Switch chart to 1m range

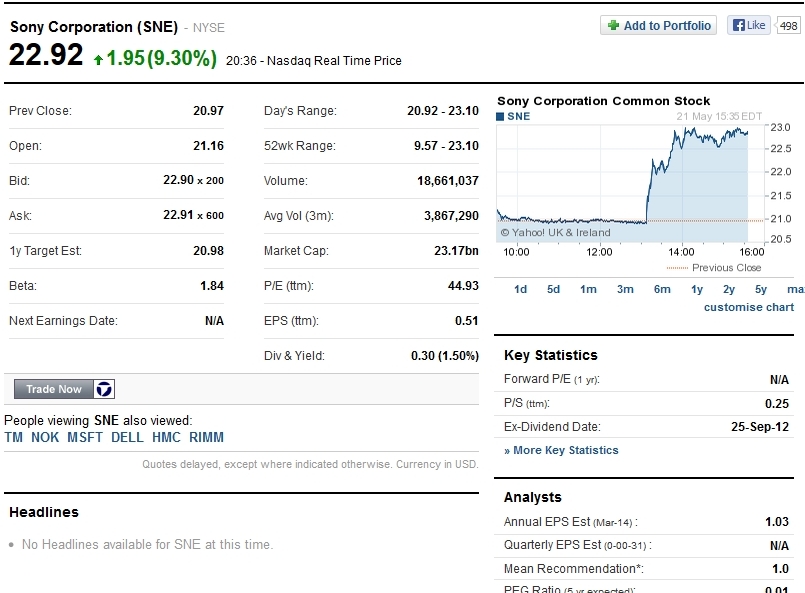click(588, 290)
